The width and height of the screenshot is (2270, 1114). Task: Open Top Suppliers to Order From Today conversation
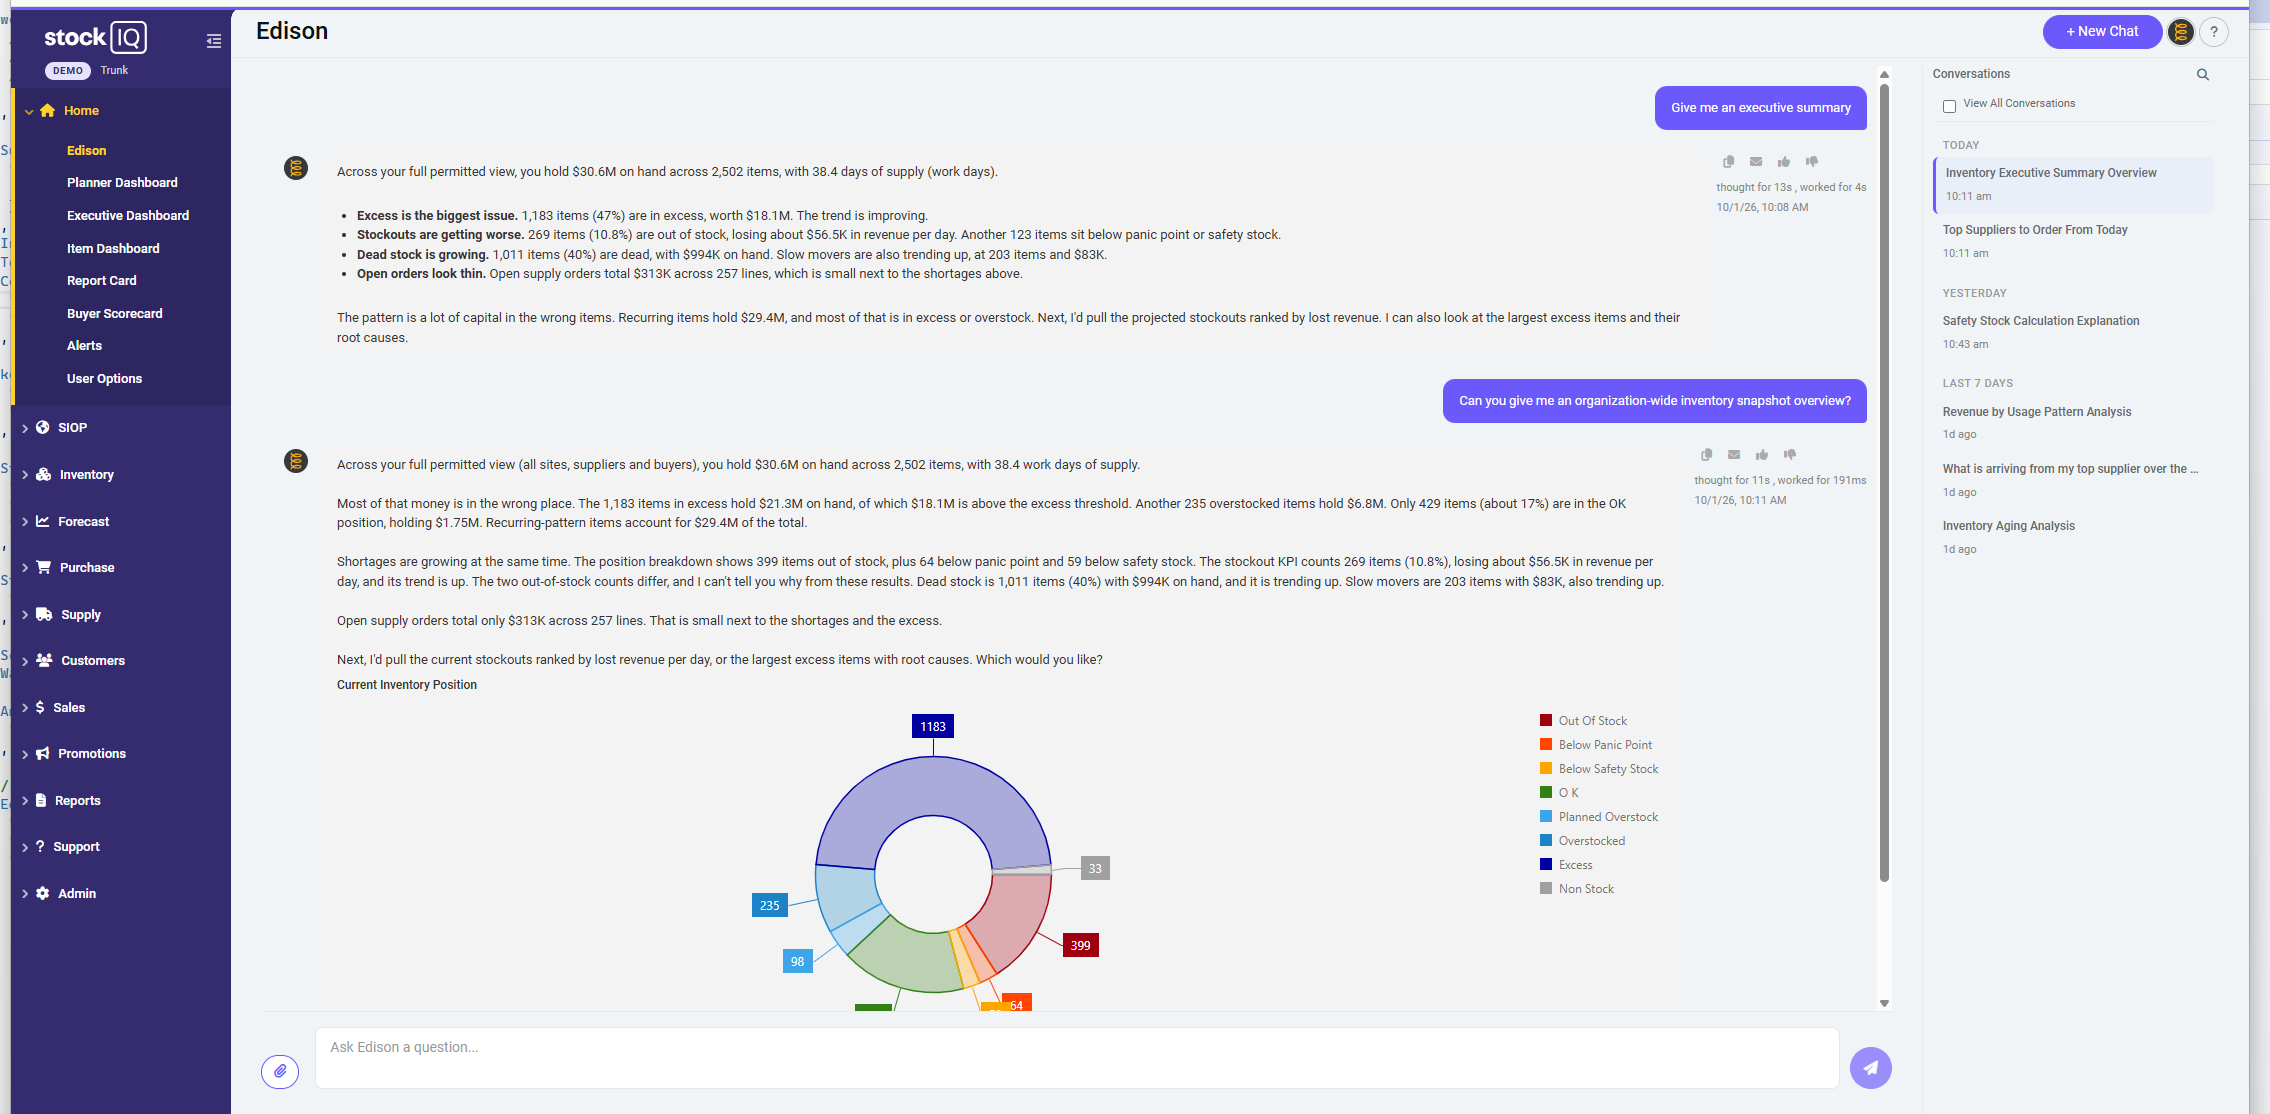click(2072, 241)
